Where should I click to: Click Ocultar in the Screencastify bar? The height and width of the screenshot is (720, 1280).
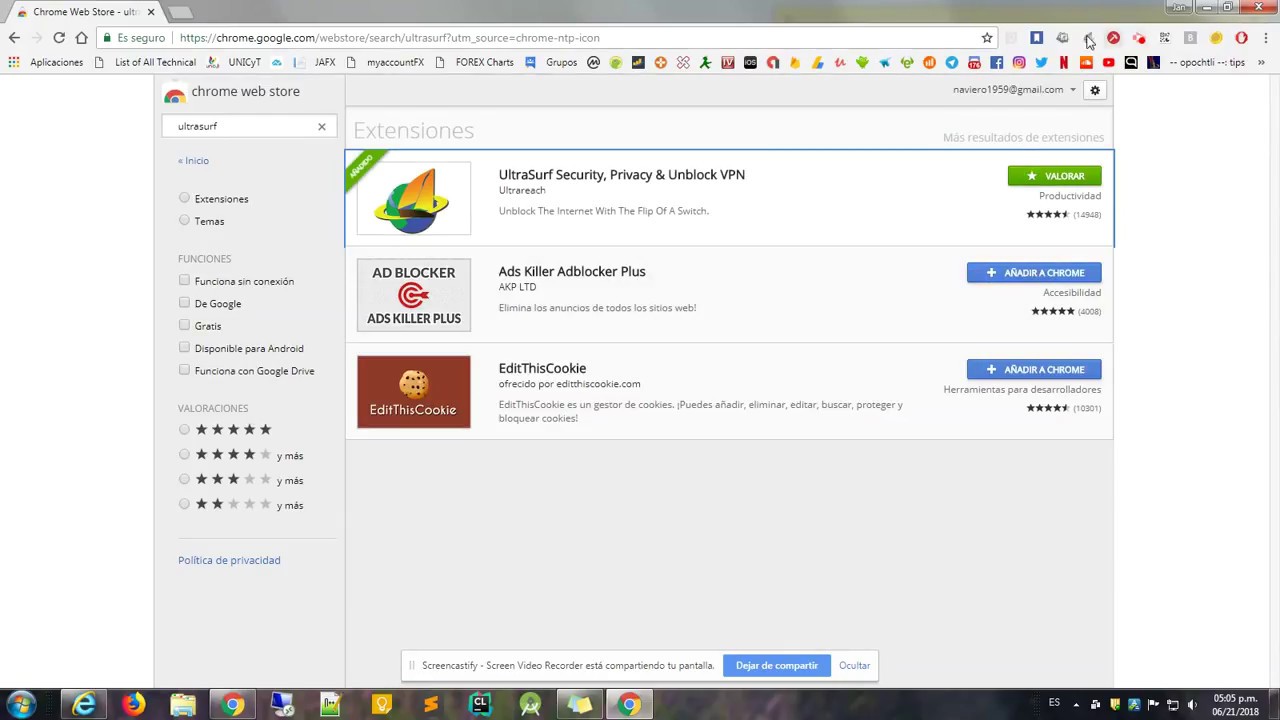coord(854,665)
